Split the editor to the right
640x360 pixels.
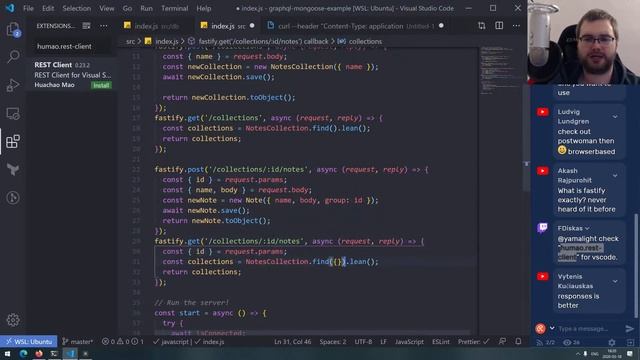(499, 26)
